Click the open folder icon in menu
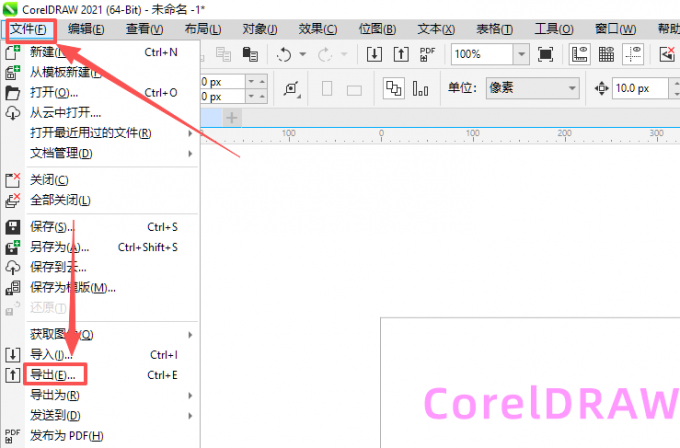Viewport: 680px width, 448px height. tap(13, 93)
